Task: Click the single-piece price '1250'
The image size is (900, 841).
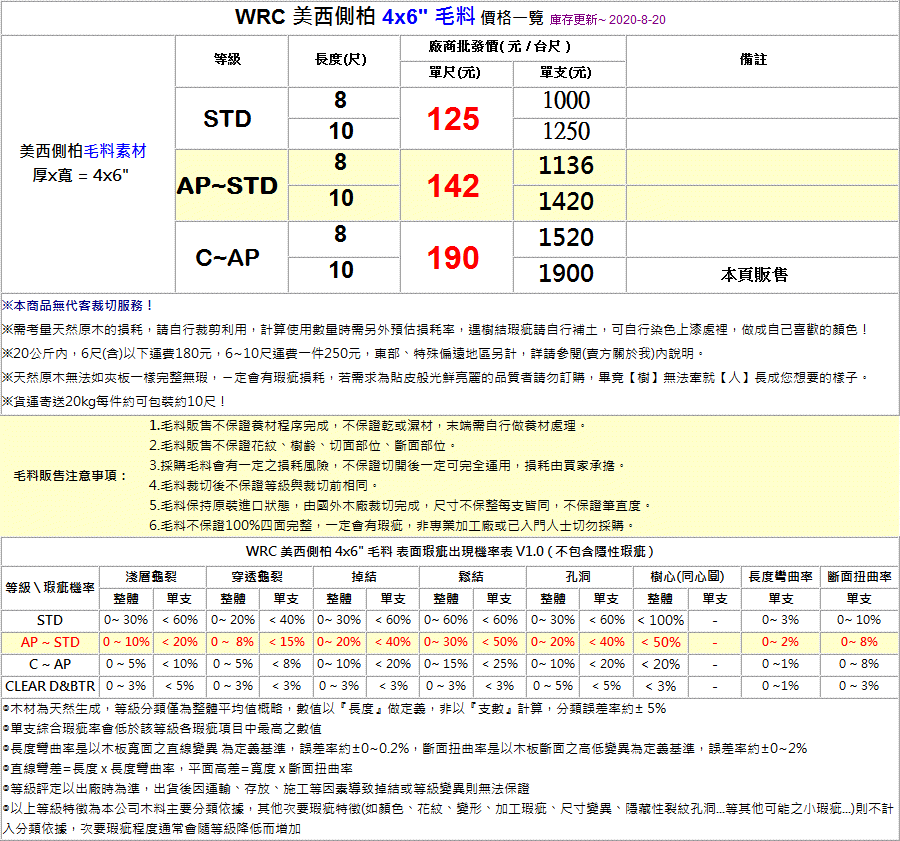Action: click(x=567, y=131)
